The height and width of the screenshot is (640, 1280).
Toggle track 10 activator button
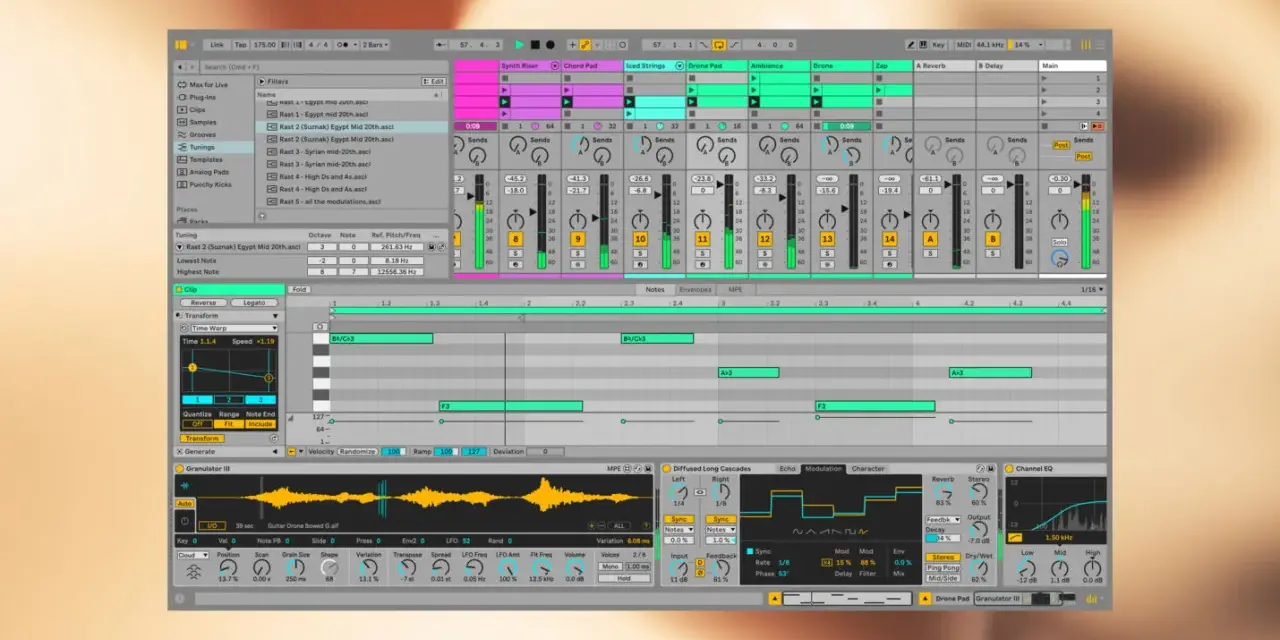[x=640, y=239]
